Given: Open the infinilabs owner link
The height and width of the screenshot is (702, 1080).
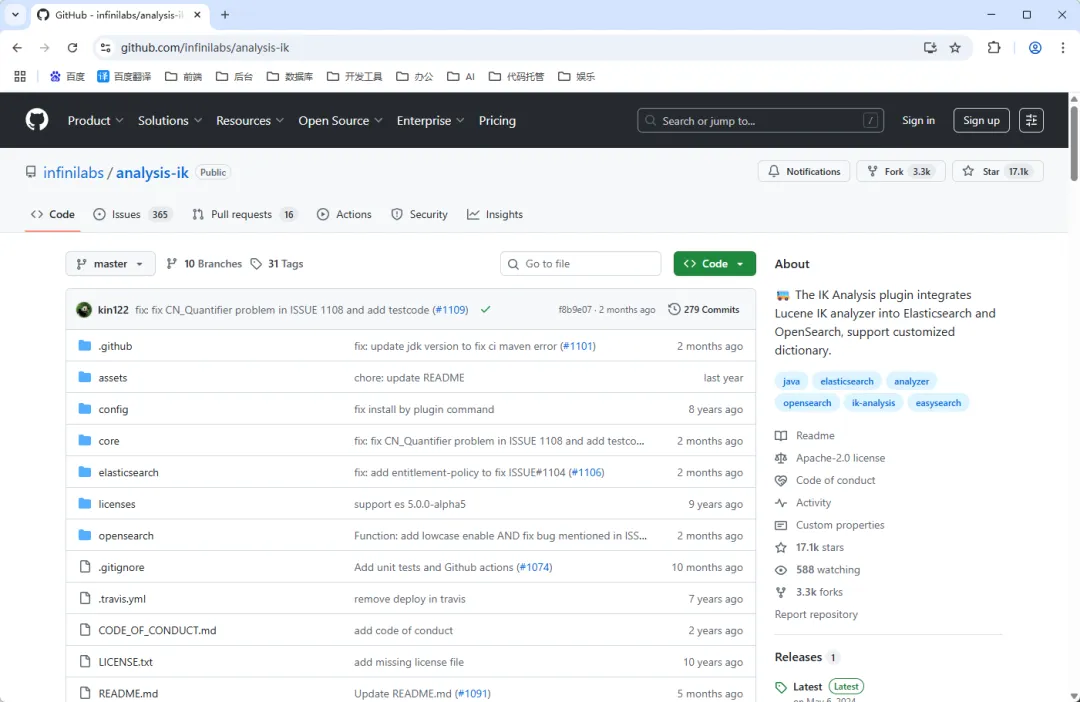Looking at the screenshot, I should click(x=73, y=172).
